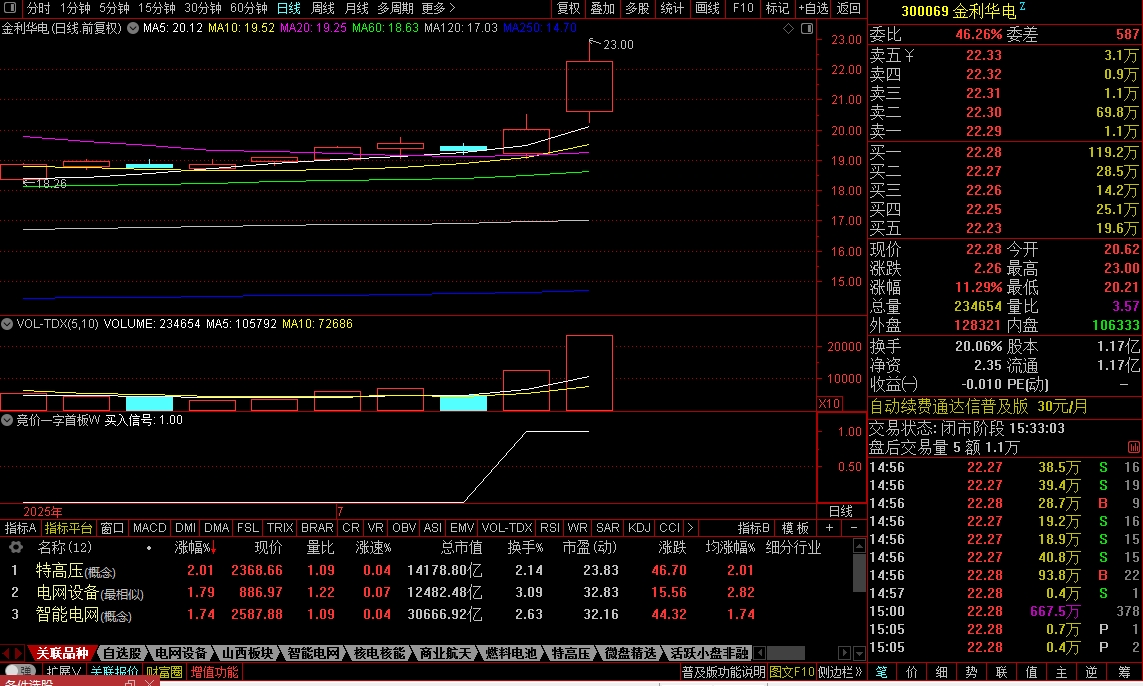Click the diamond marker icon above the chart
1143x686 pixels.
(x=788, y=28)
